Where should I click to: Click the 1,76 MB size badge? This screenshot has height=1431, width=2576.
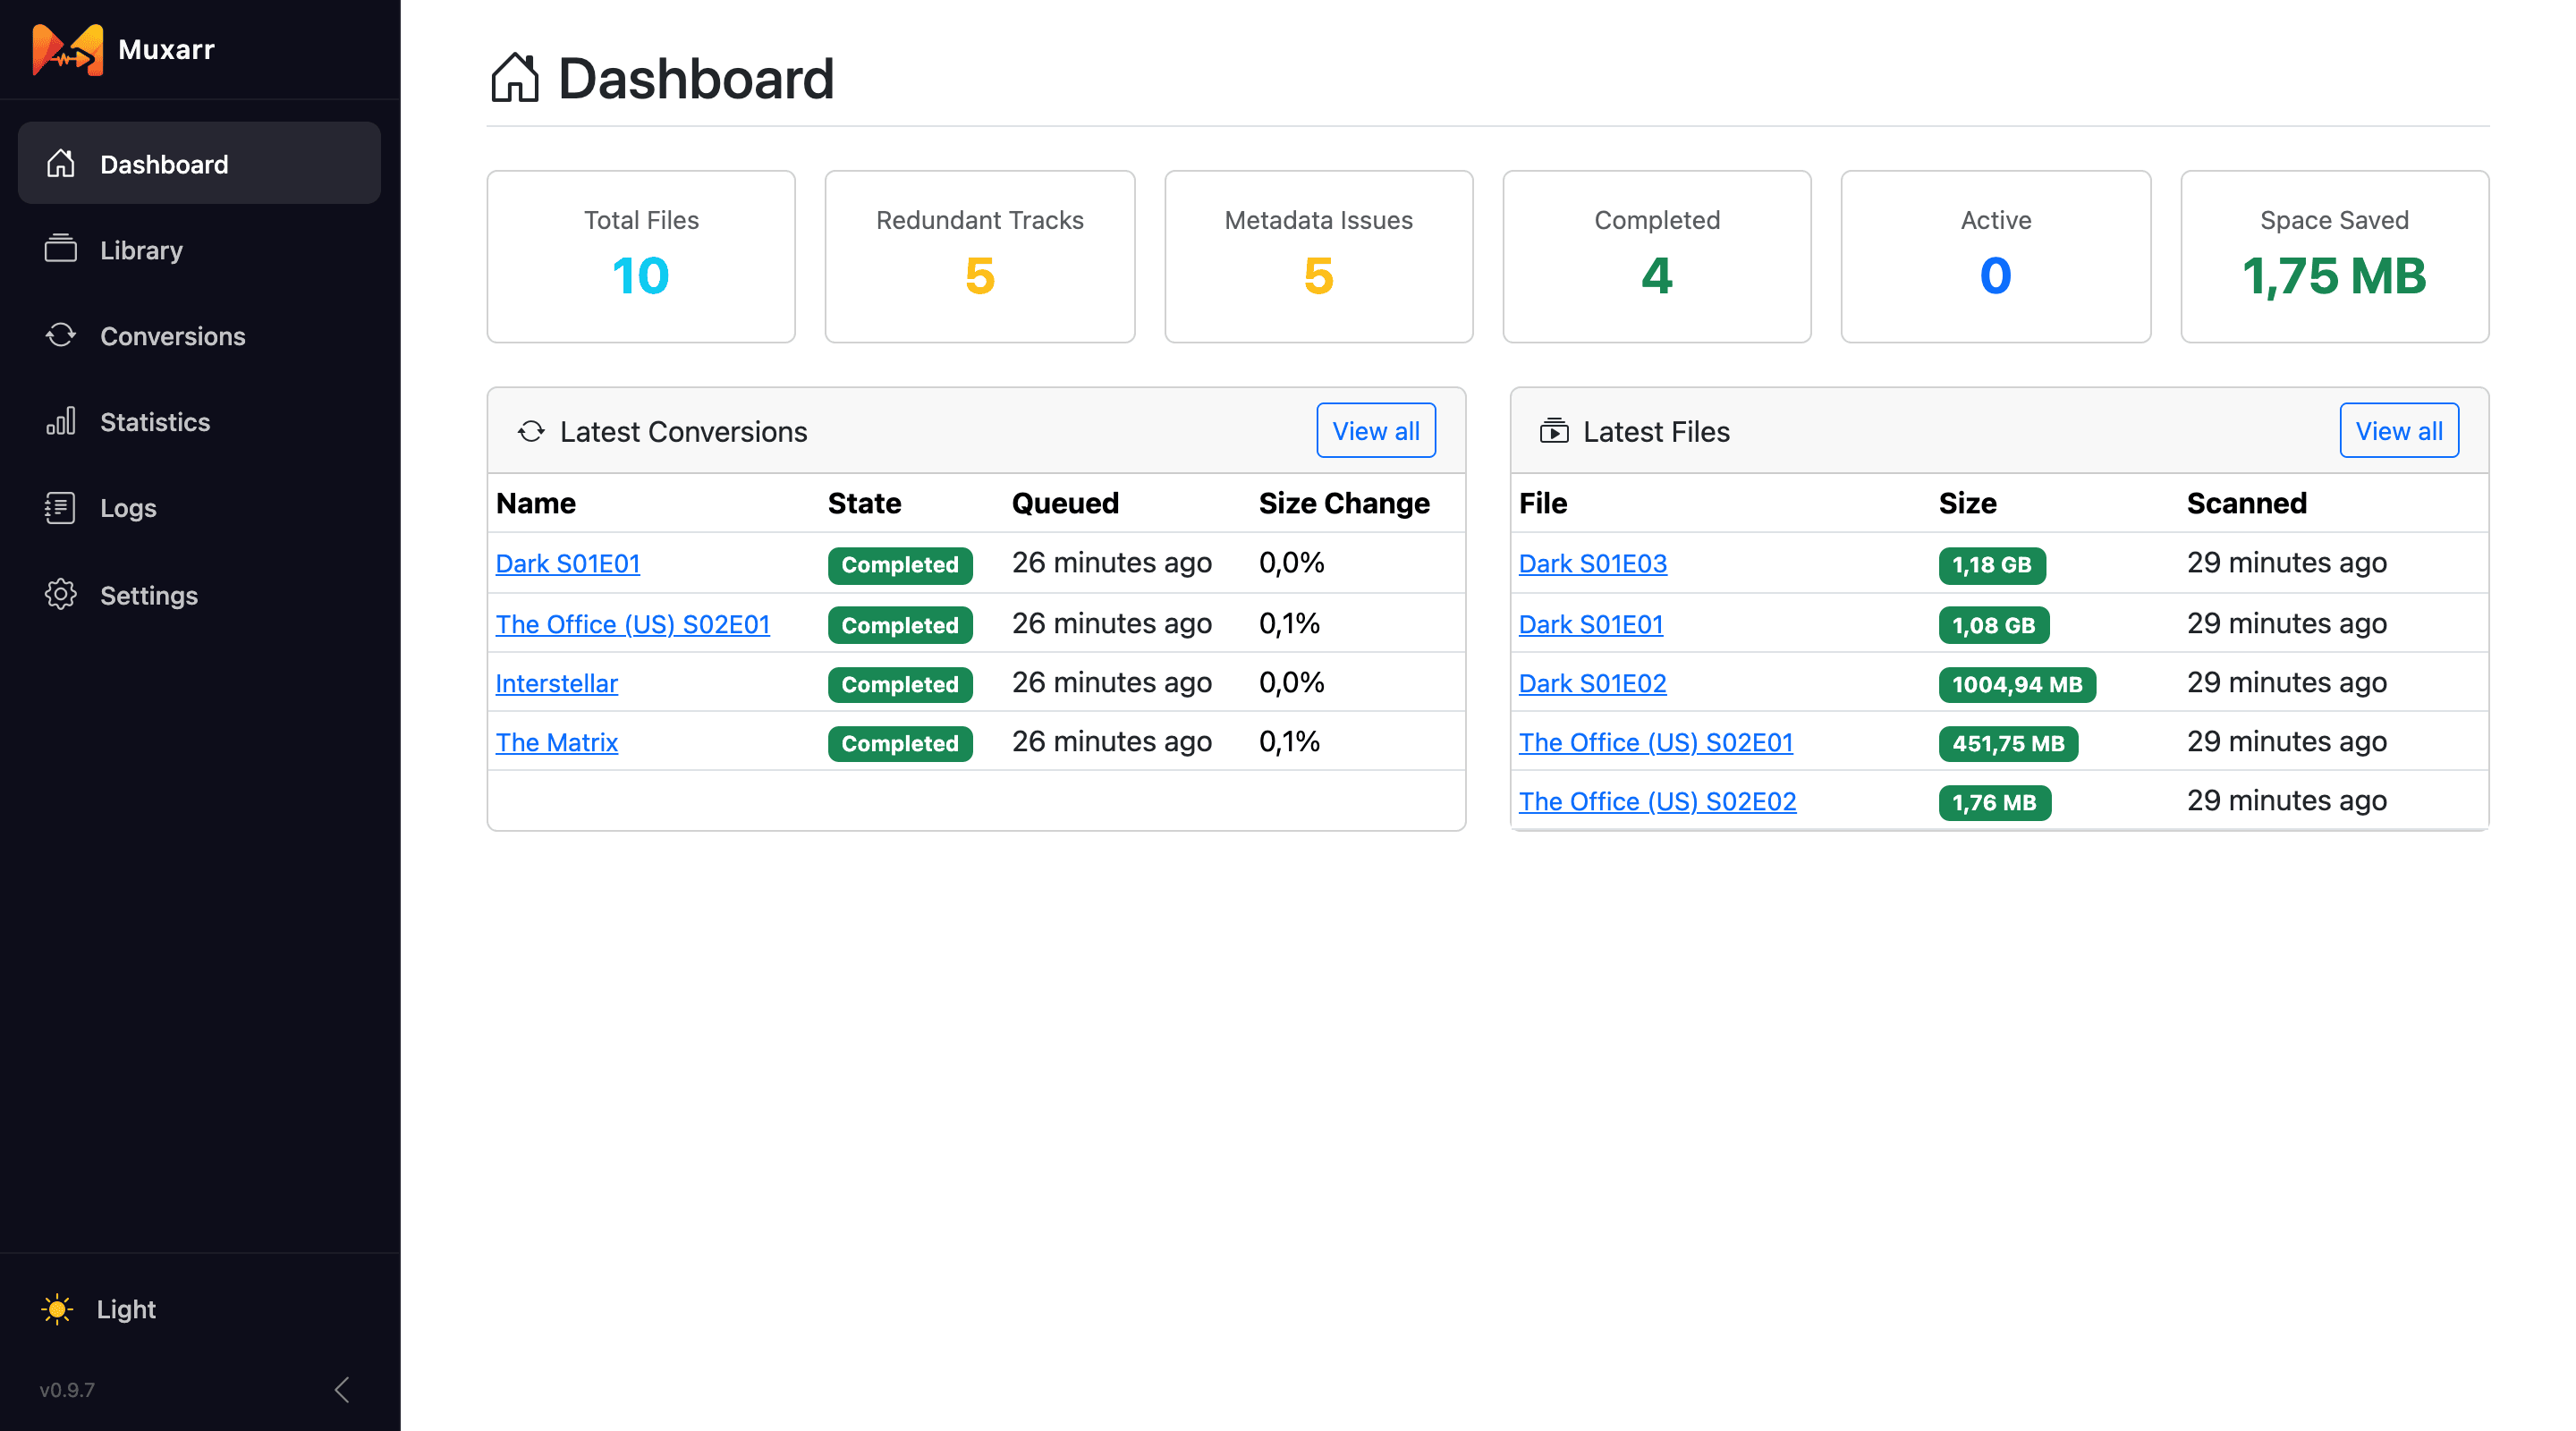(1995, 803)
